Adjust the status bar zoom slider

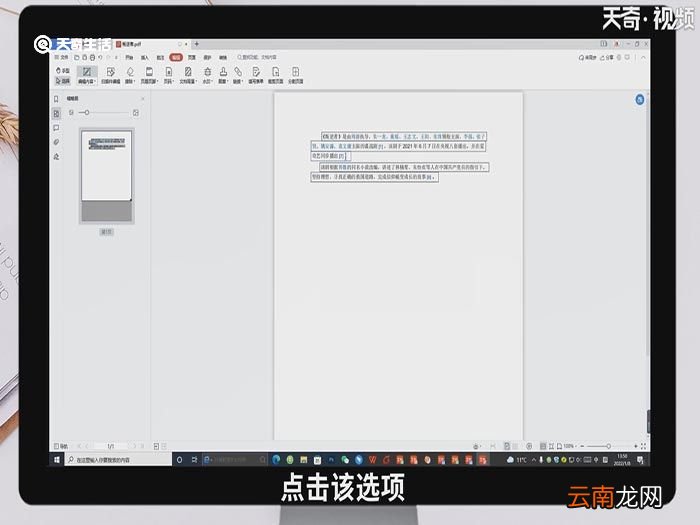coord(609,446)
